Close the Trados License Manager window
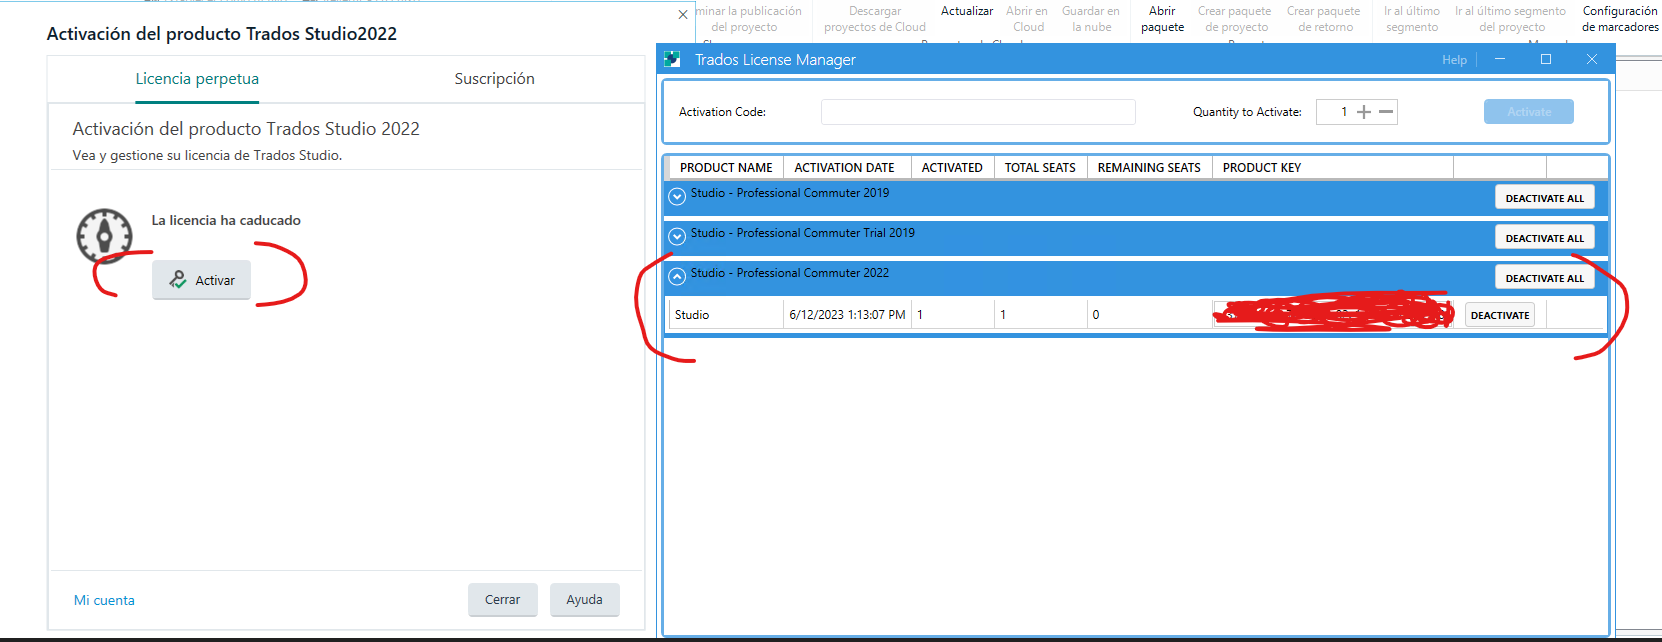This screenshot has width=1662, height=642. coord(1592,60)
